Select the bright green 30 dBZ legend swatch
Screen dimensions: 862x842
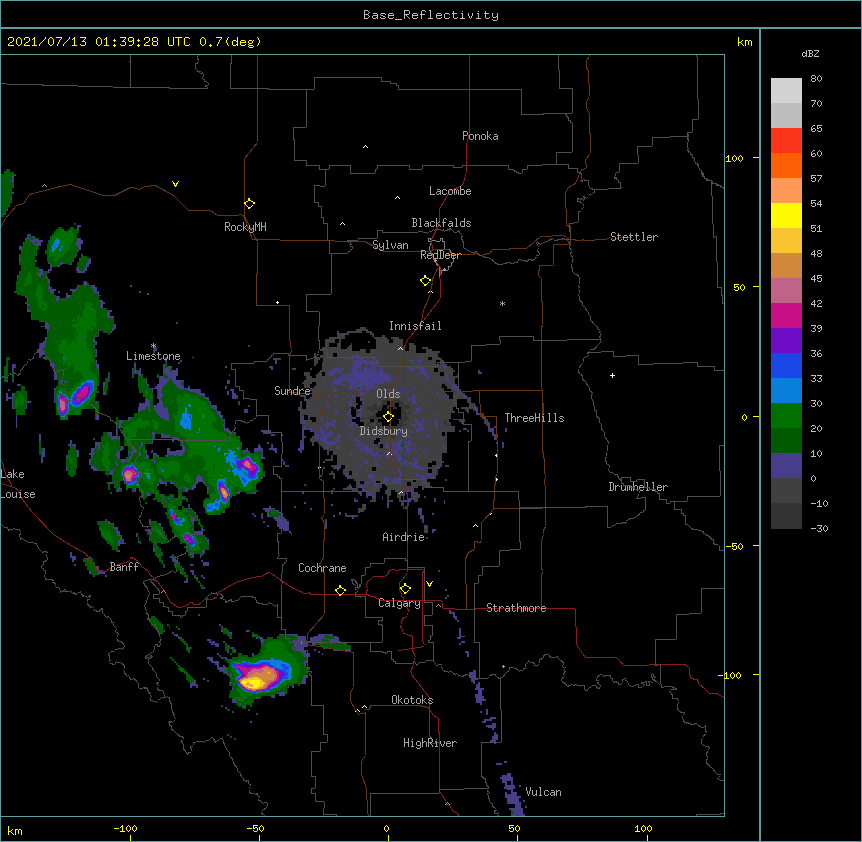click(786, 416)
